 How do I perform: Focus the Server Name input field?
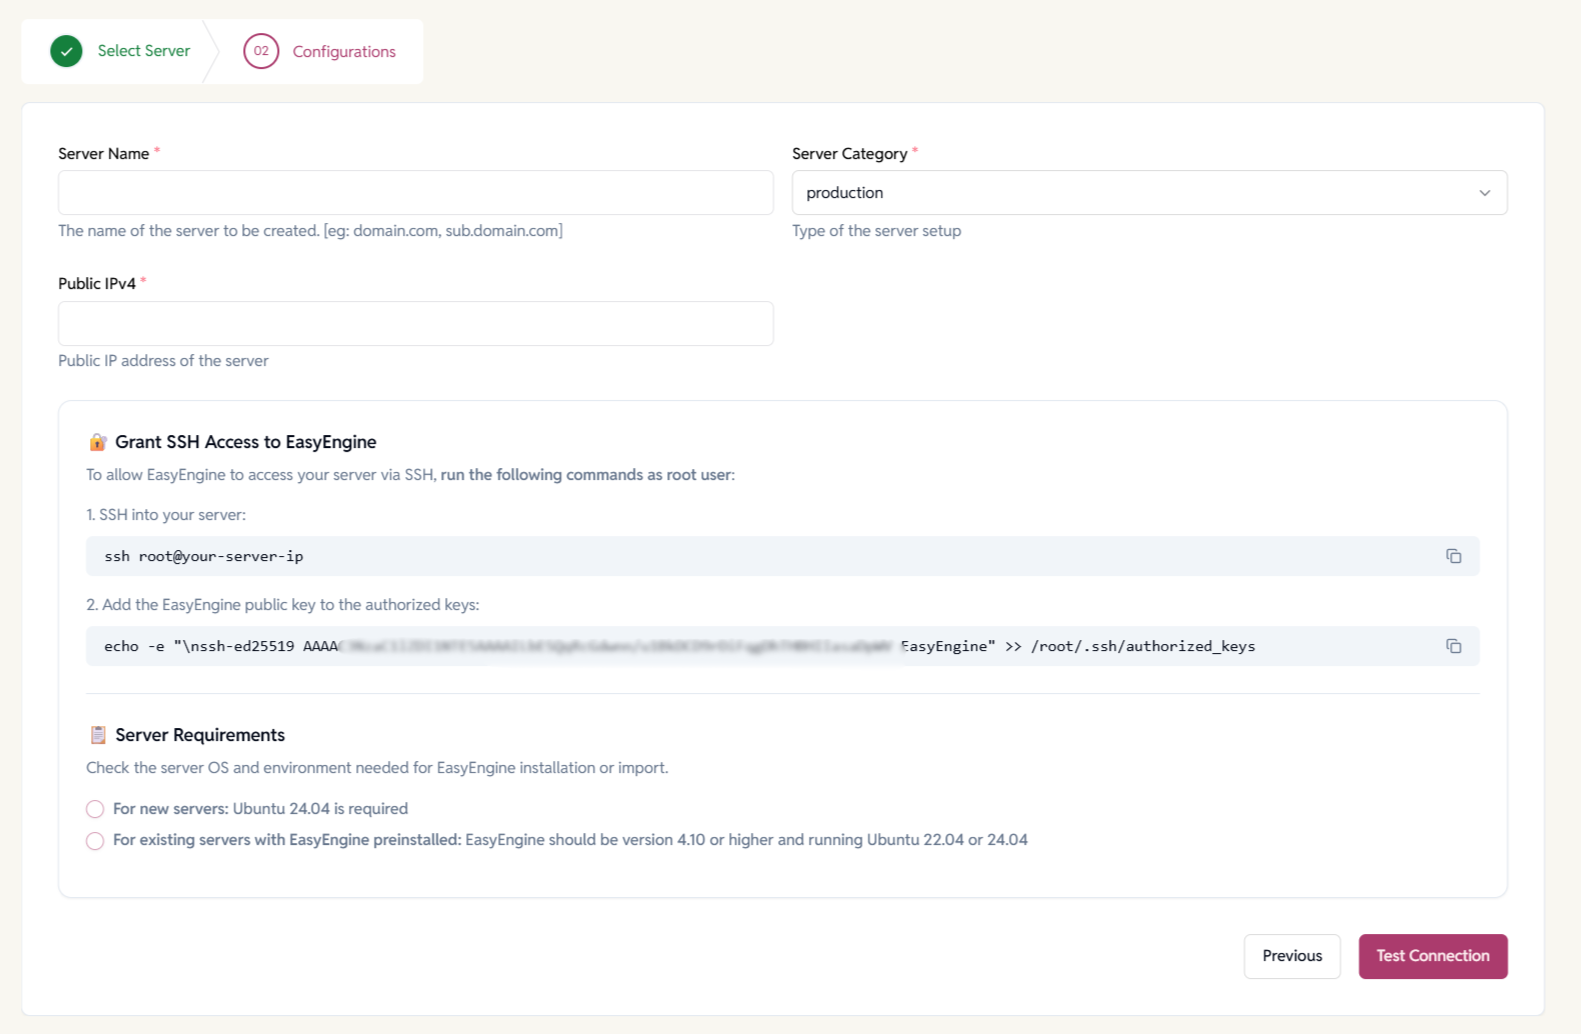[x=416, y=192]
